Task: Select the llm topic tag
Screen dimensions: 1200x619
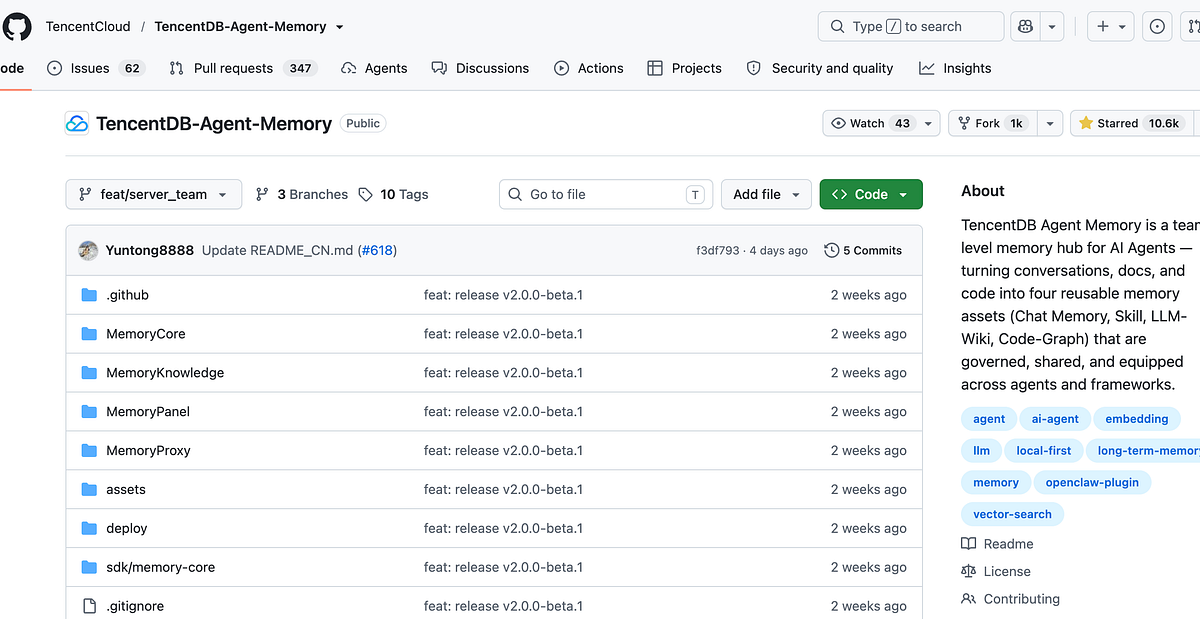Action: point(981,451)
